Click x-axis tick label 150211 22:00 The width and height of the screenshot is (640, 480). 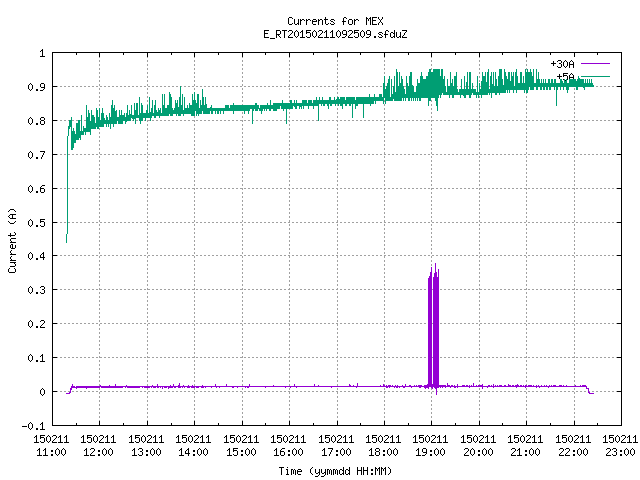pos(573,446)
